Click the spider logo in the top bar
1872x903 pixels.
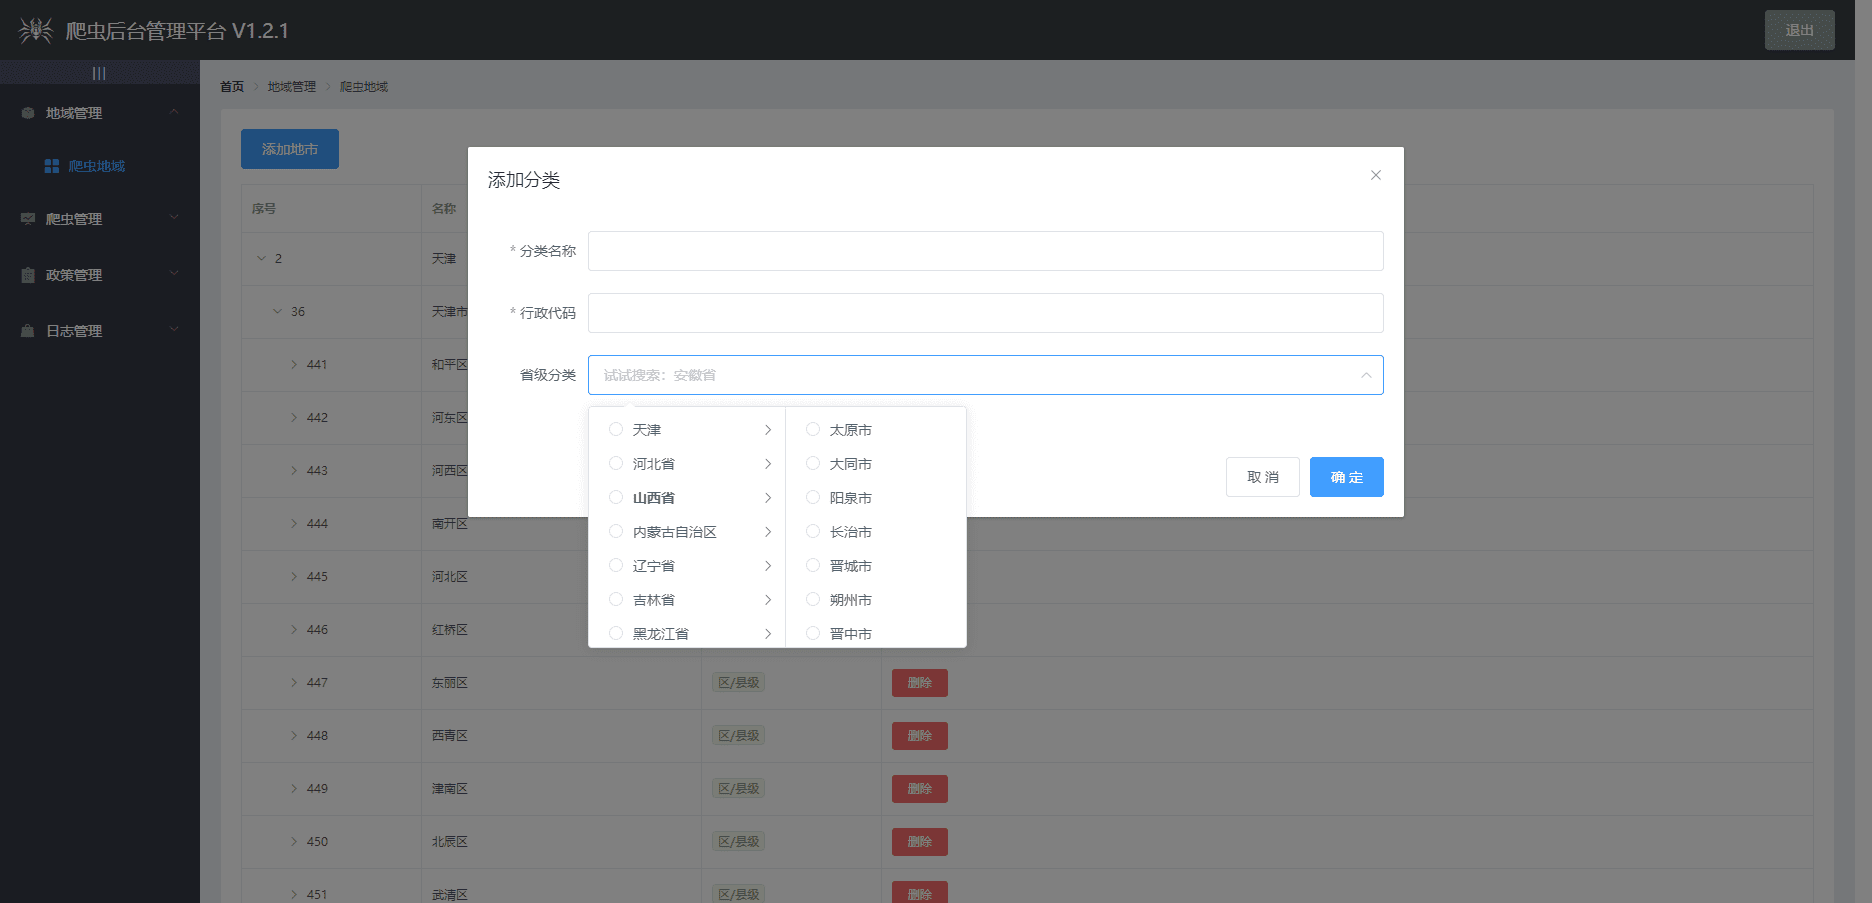pos(35,30)
